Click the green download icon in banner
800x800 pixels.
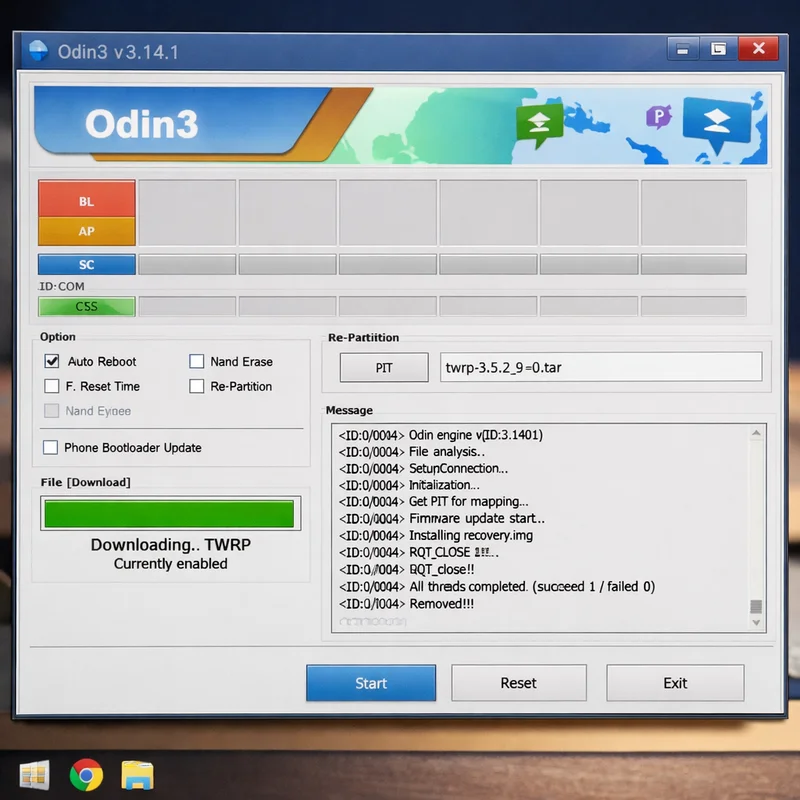[539, 125]
